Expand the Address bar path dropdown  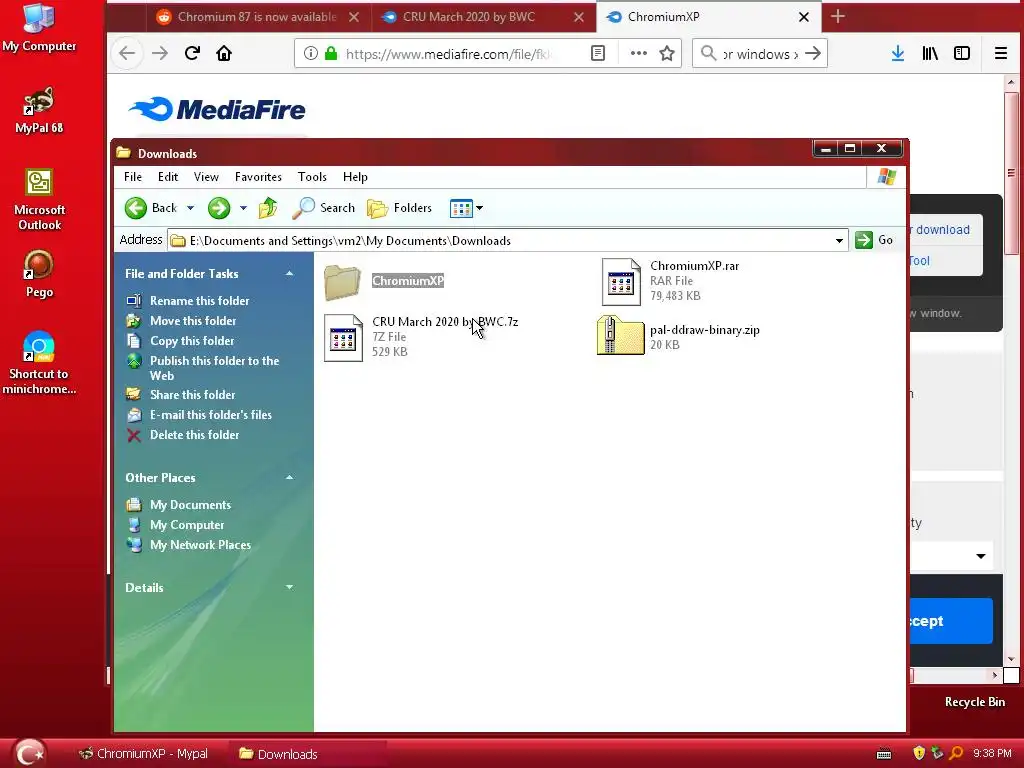point(839,241)
